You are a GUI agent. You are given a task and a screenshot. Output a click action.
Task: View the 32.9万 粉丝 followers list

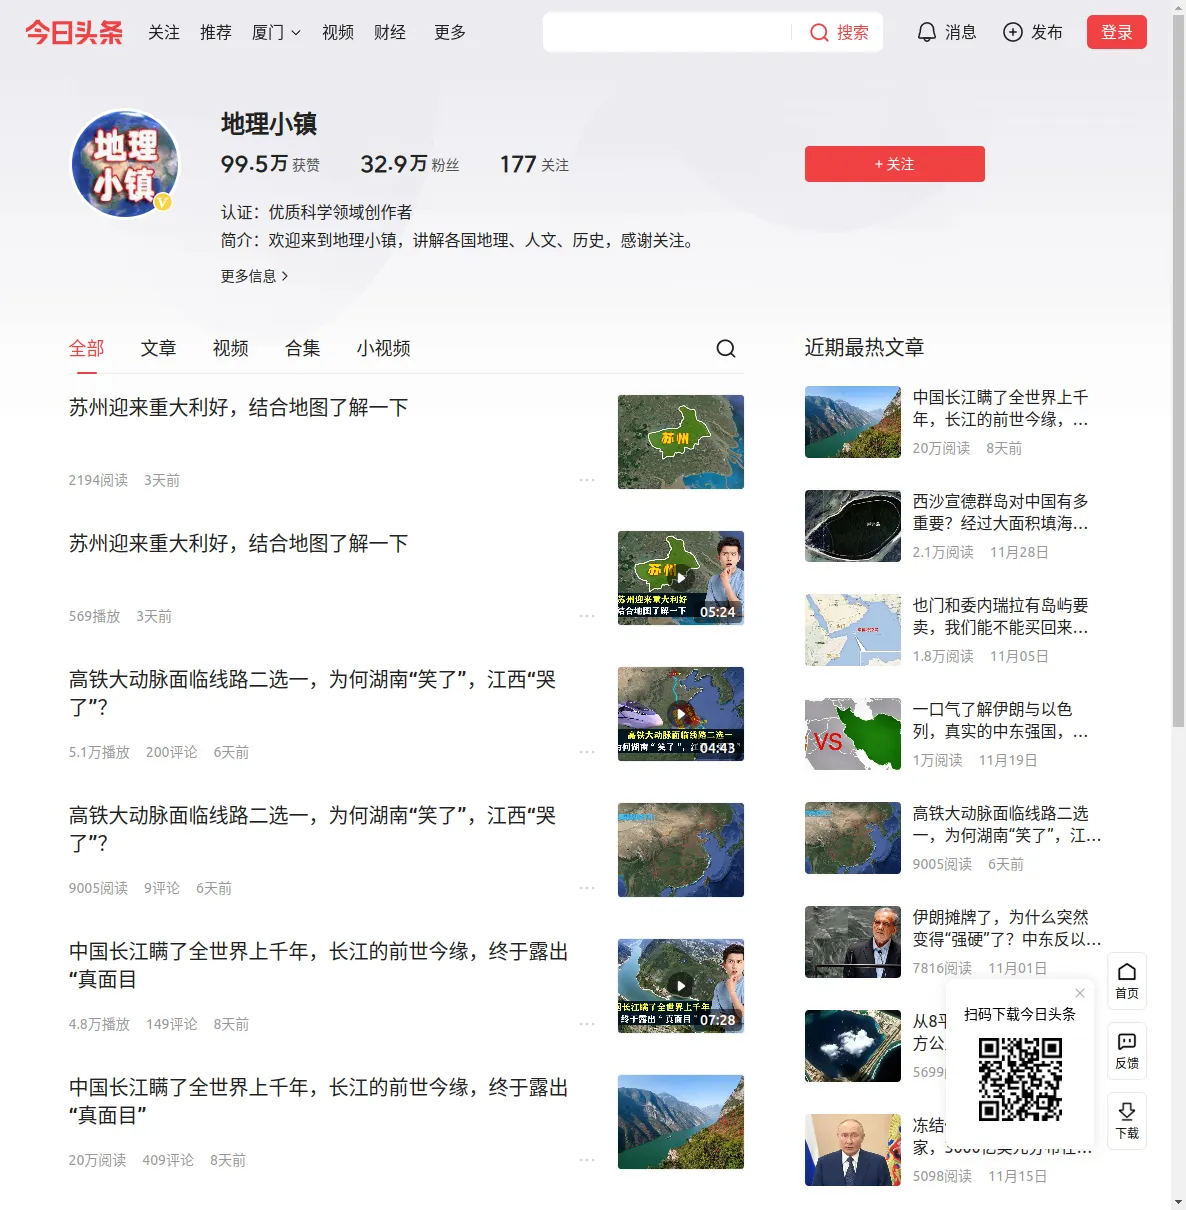[410, 164]
